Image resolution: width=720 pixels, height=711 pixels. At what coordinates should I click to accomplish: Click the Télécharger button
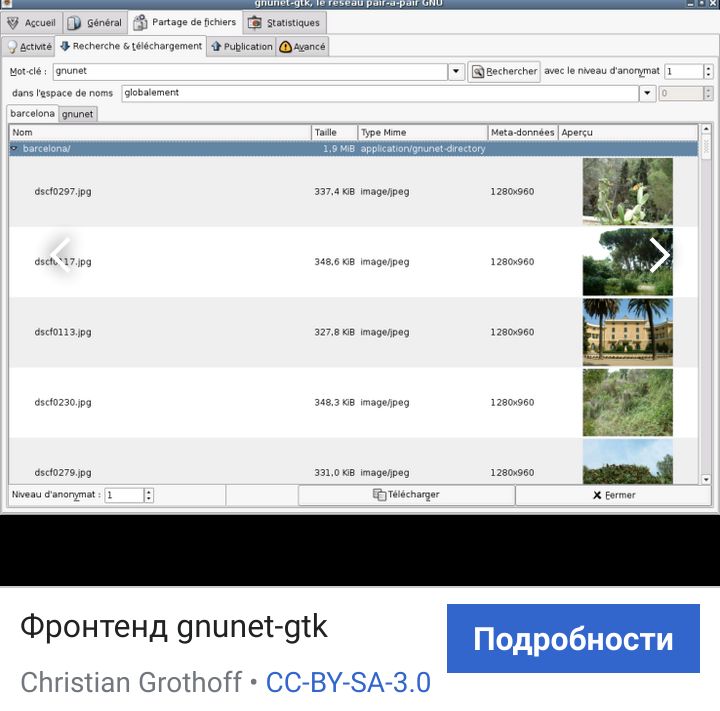406,495
